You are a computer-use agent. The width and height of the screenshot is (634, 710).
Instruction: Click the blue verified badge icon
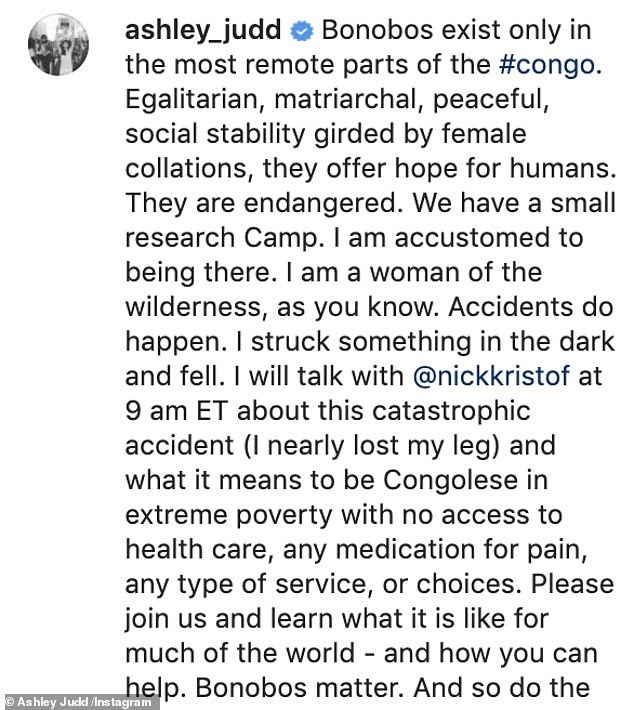click(x=299, y=33)
